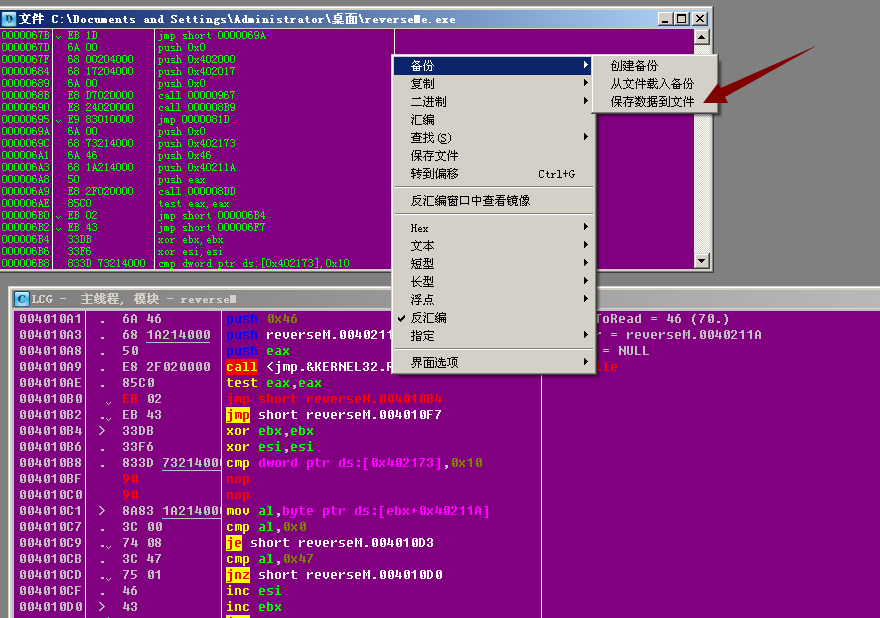Image resolution: width=880 pixels, height=618 pixels.
Task: Minimize the file dump window
Action: pyautogui.click(x=665, y=19)
